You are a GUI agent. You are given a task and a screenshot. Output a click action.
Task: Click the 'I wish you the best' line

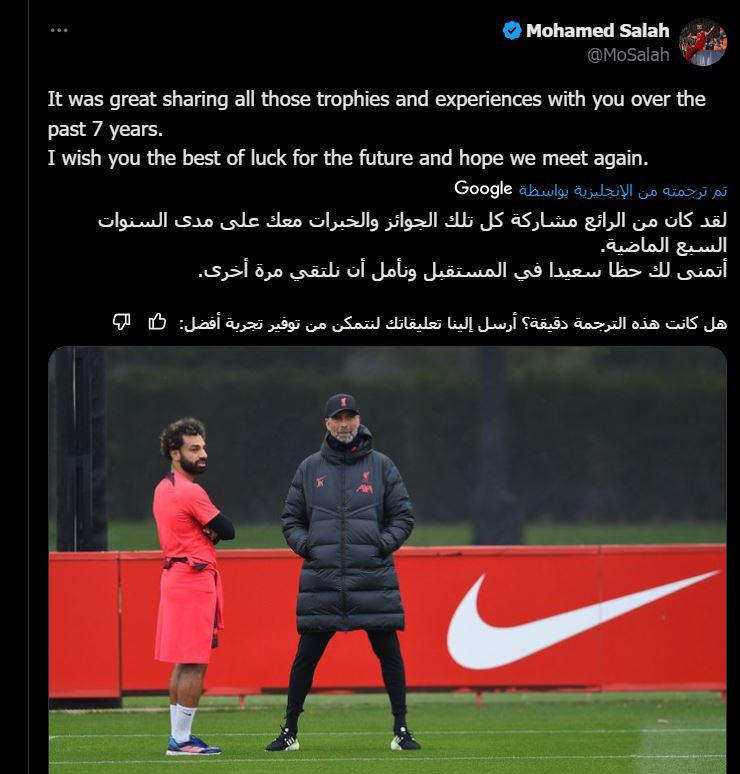348,158
